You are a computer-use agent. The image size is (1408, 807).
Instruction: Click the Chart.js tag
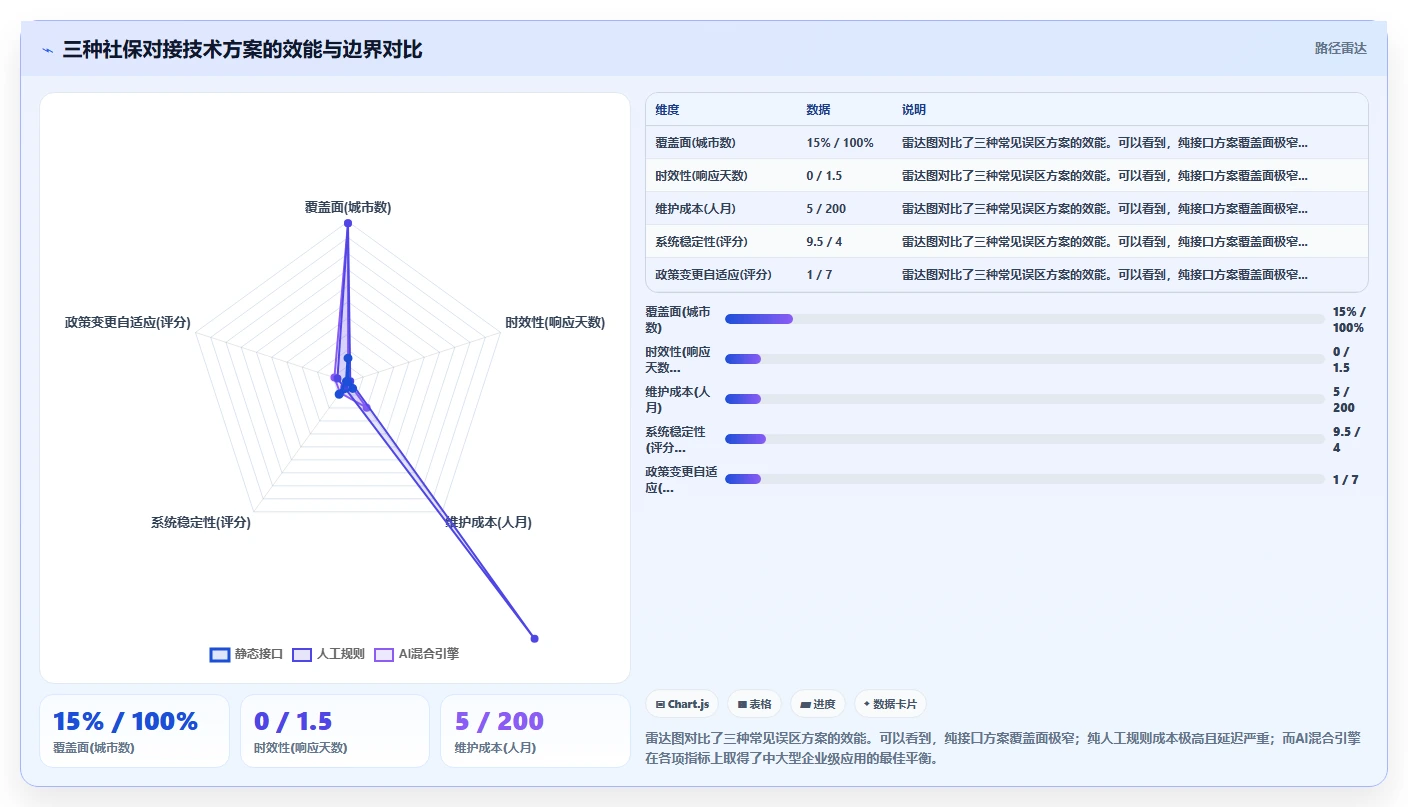pyautogui.click(x=682, y=704)
